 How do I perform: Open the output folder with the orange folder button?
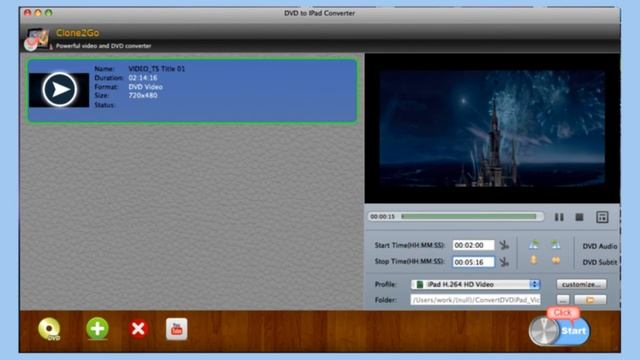click(x=590, y=300)
